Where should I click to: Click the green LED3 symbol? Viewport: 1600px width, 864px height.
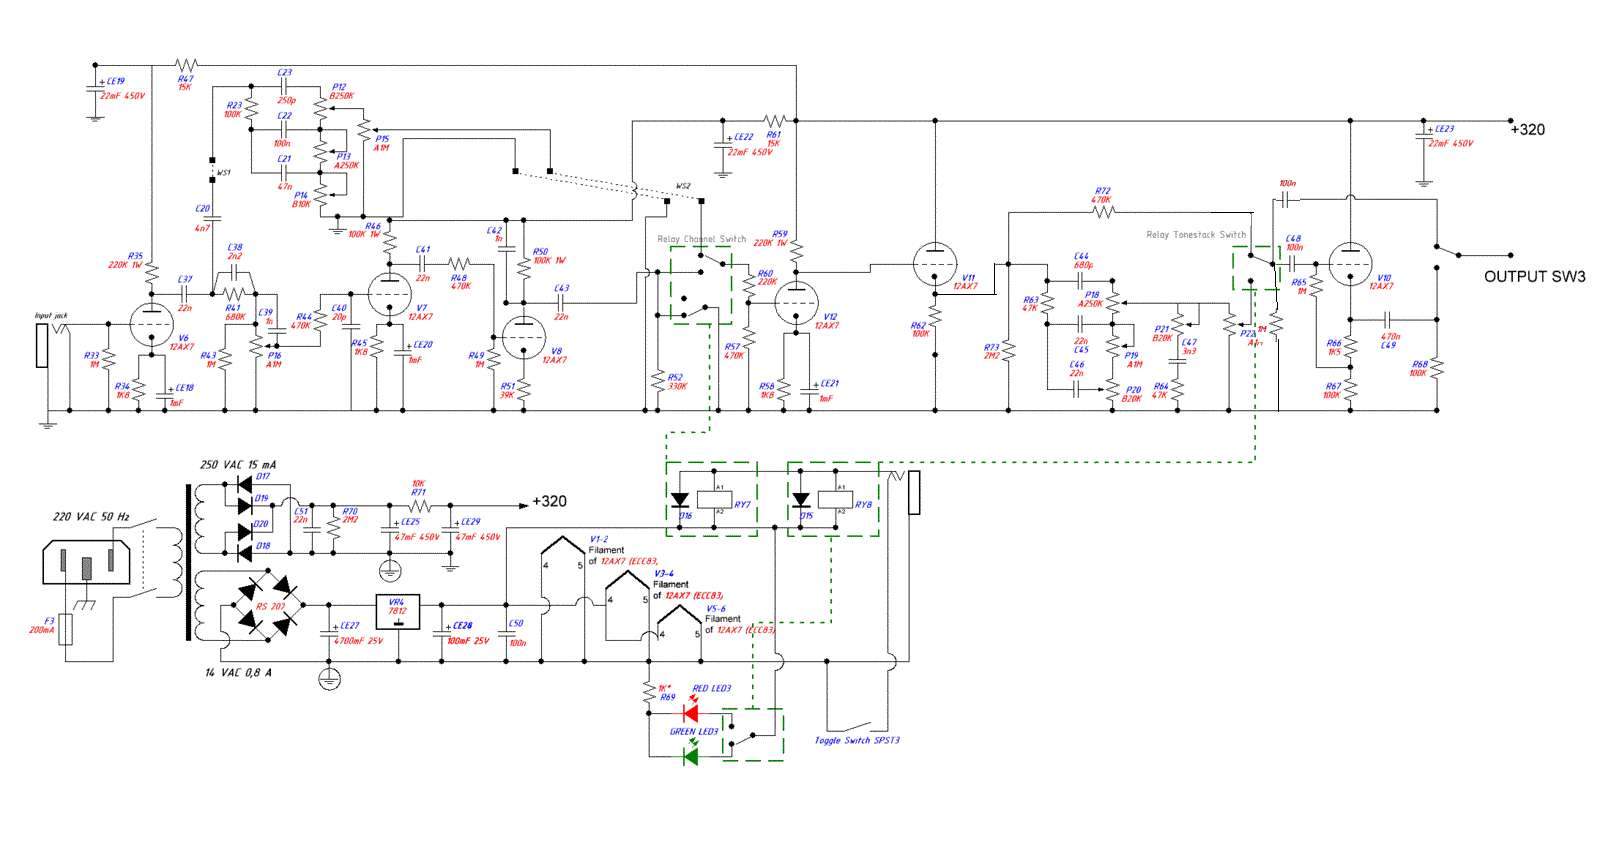[x=690, y=756]
